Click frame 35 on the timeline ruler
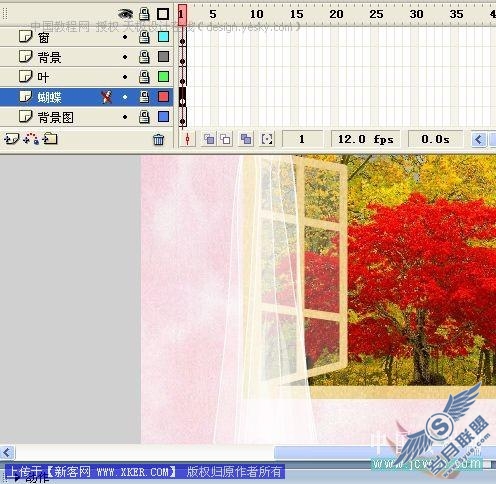 point(456,14)
